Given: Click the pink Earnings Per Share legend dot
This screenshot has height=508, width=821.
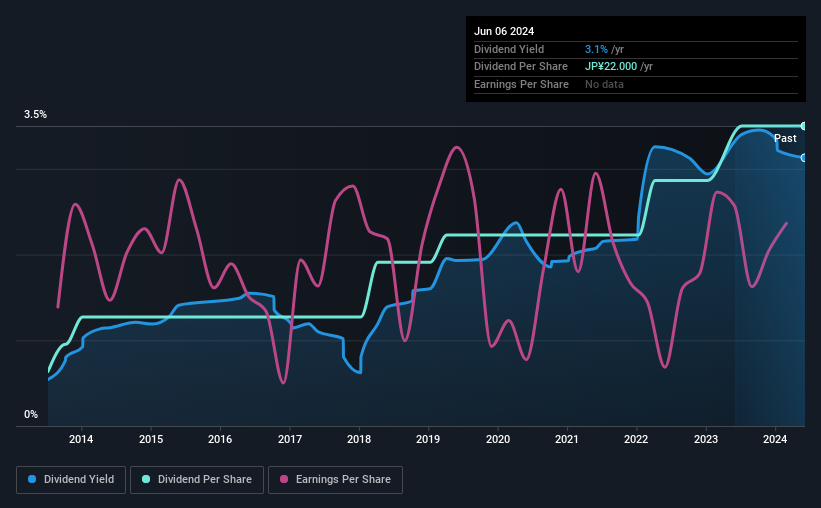Looking at the screenshot, I should click(x=284, y=479).
